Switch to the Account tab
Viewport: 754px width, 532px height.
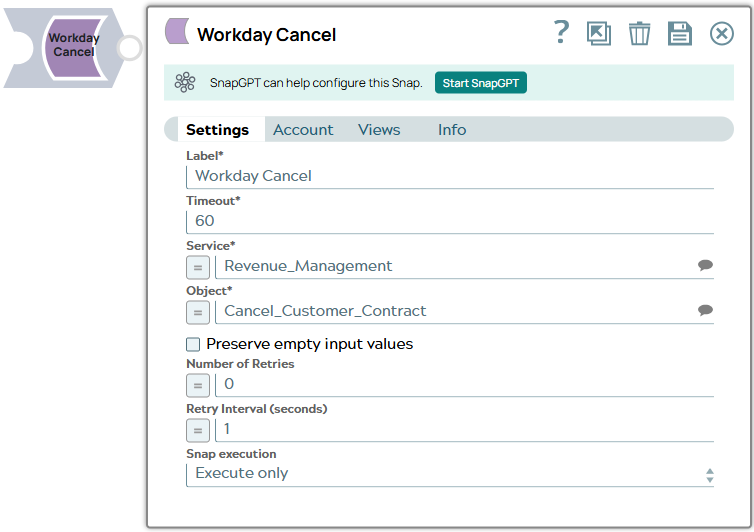click(303, 130)
